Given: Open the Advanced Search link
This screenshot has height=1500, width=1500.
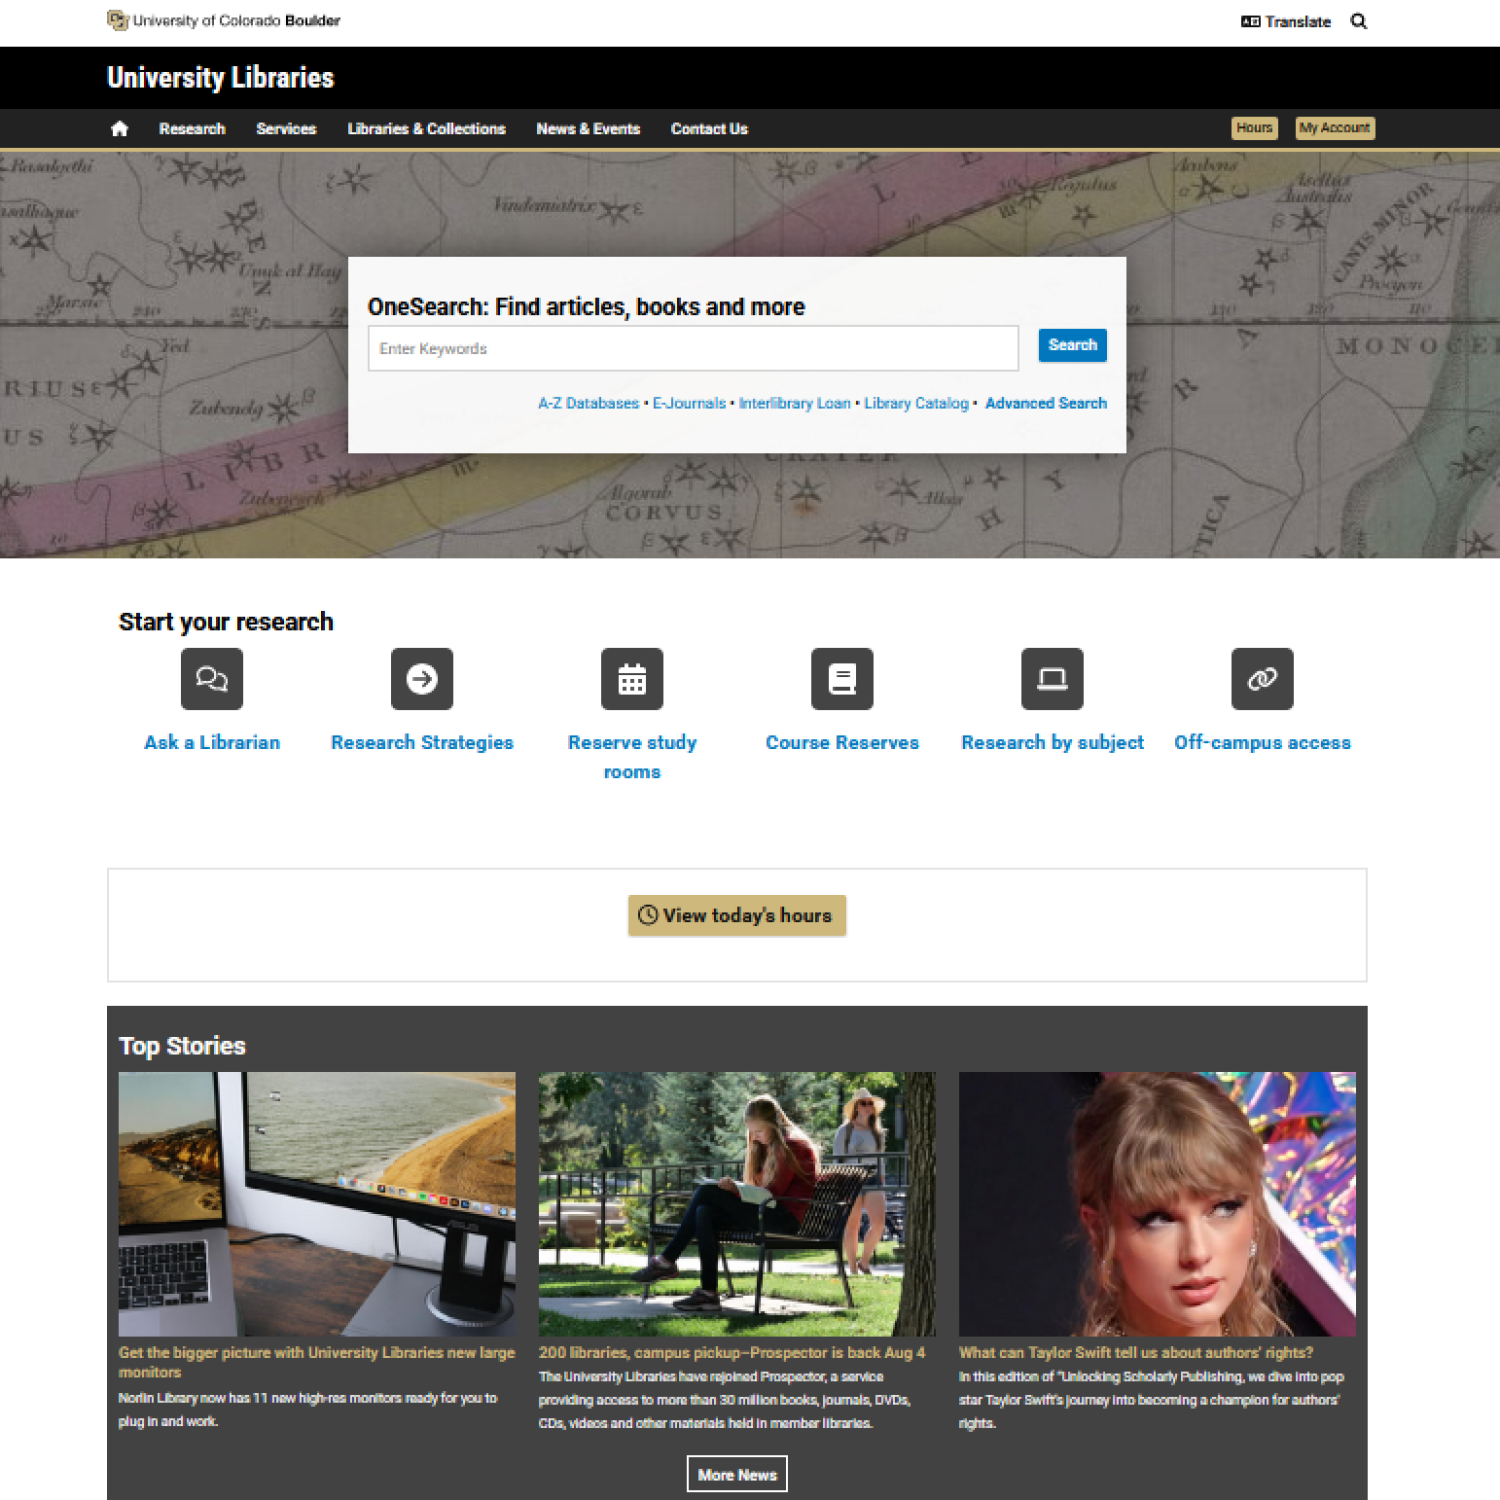Looking at the screenshot, I should tap(1045, 403).
